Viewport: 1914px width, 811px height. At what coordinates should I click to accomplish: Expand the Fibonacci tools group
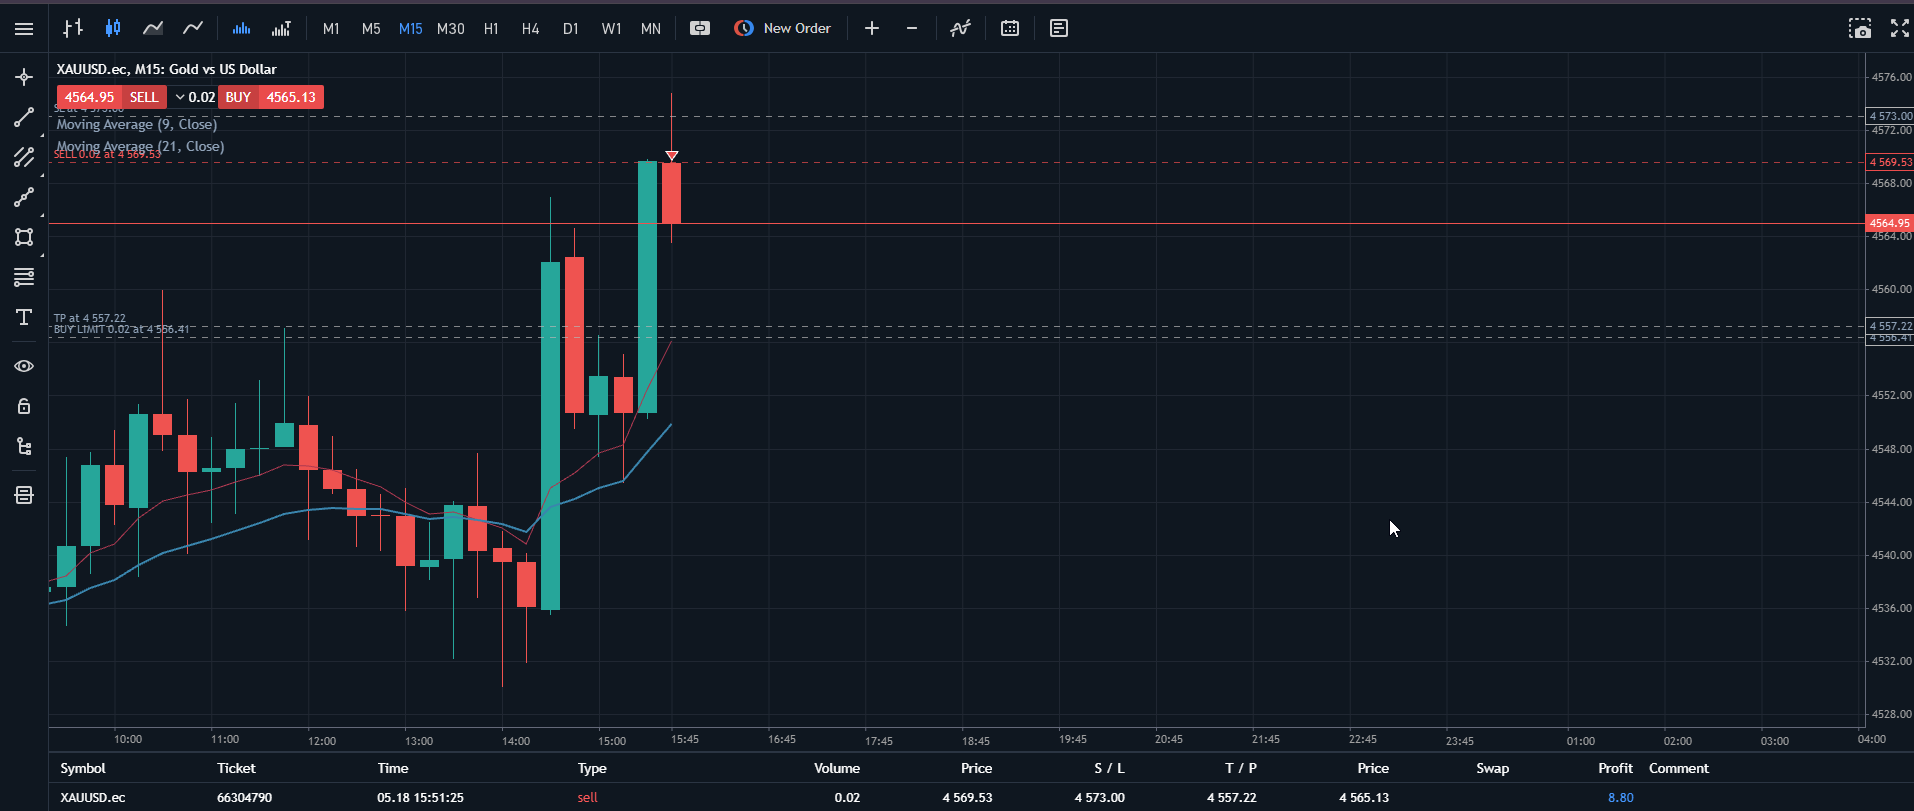tap(24, 277)
